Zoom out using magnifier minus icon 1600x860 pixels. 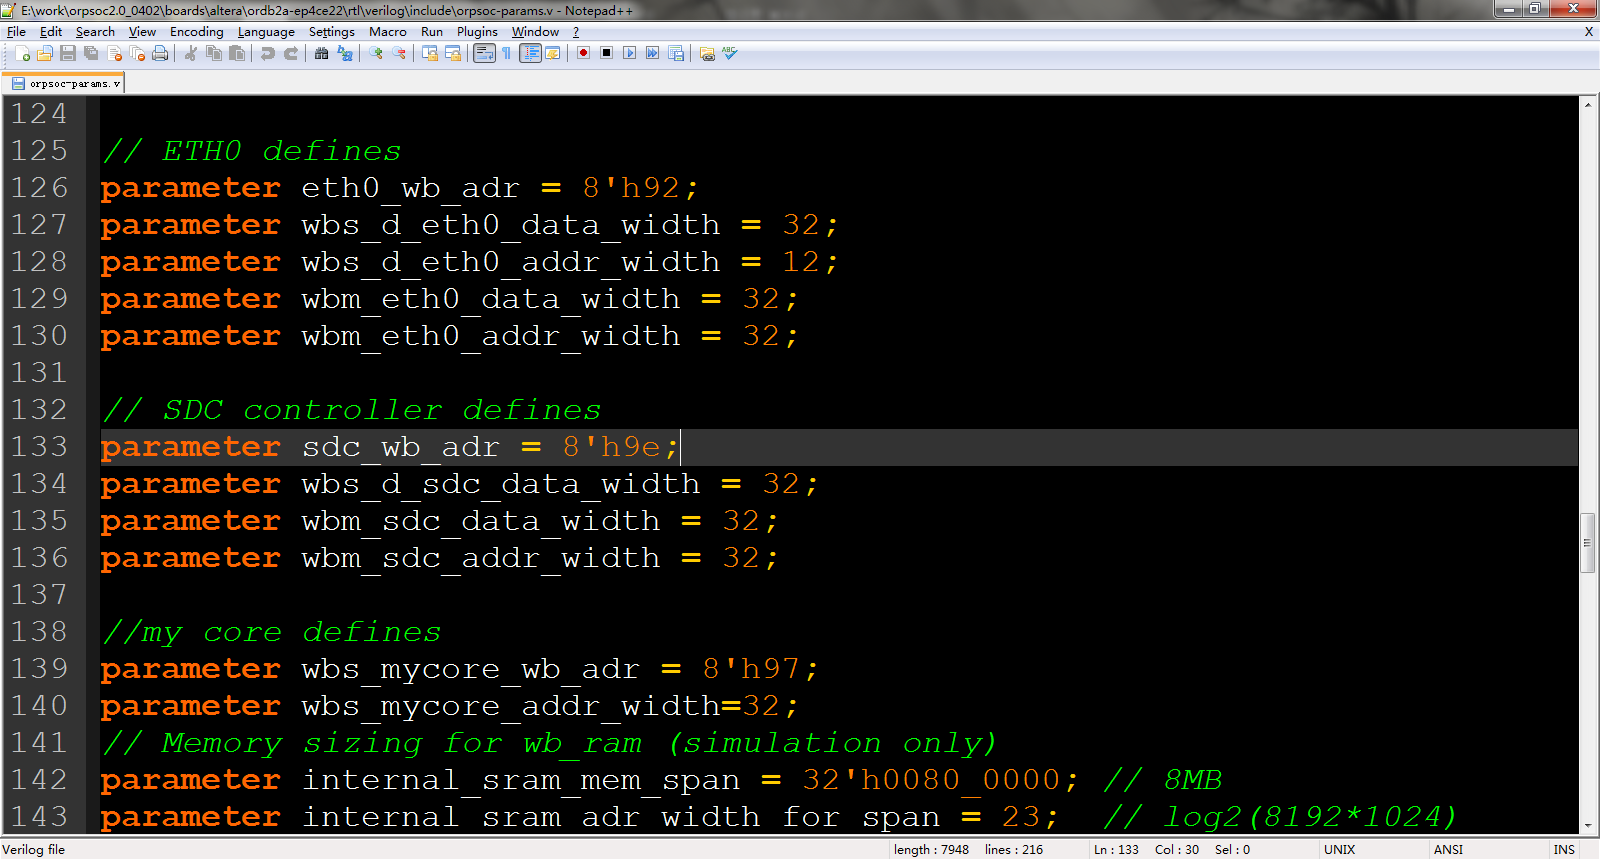[x=399, y=54]
